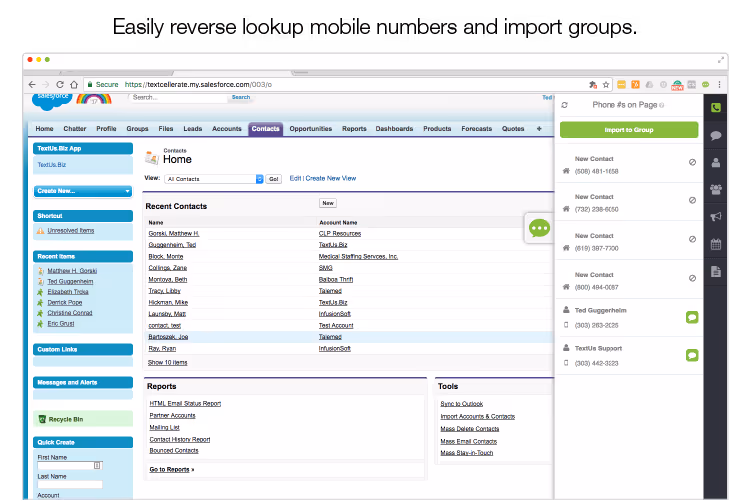Bookmark this page with the star icon

click(605, 84)
